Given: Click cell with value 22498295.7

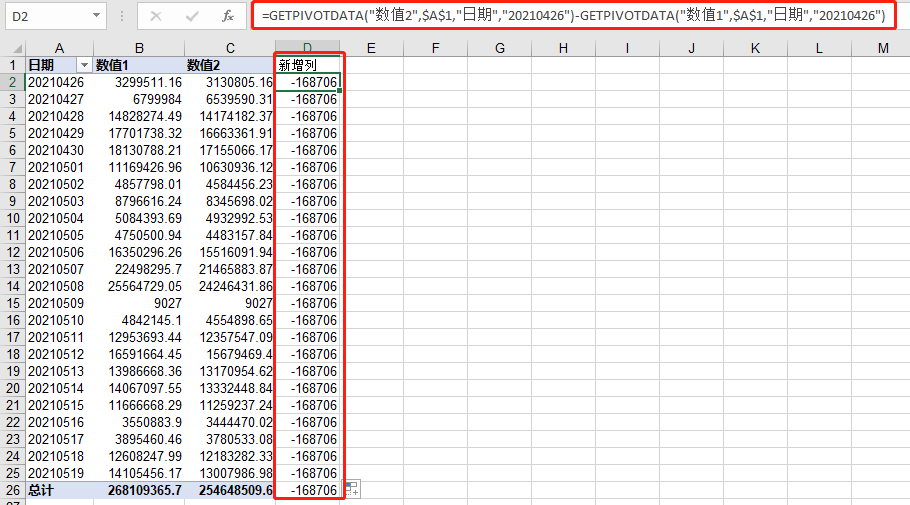Looking at the screenshot, I should (139, 269).
